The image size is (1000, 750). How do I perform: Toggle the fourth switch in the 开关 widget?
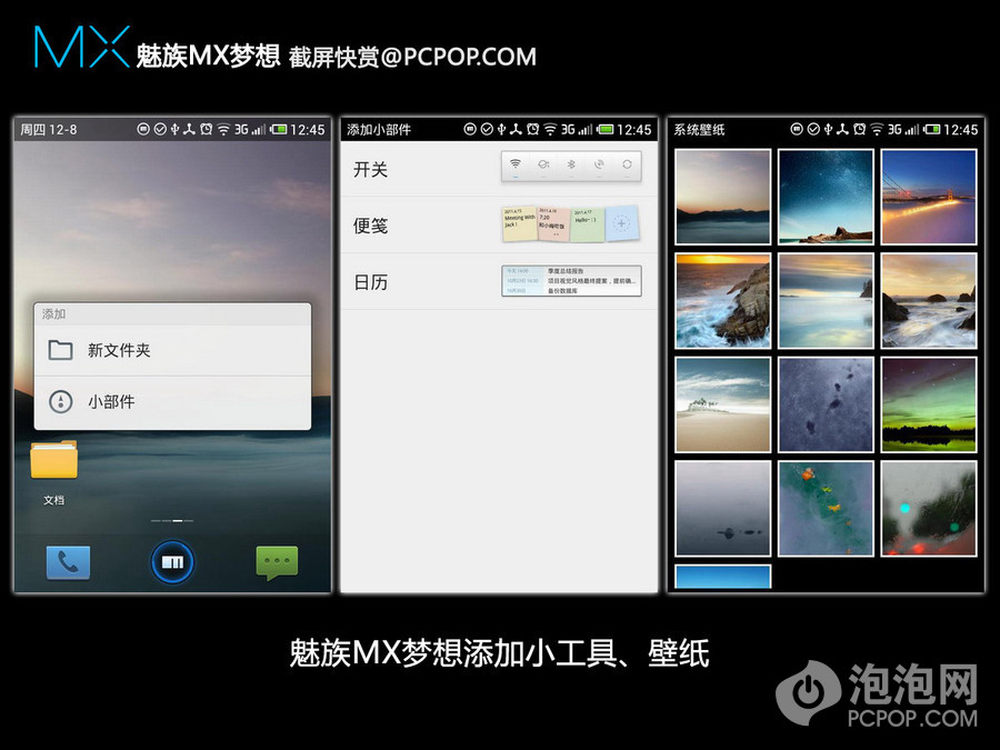tap(599, 165)
